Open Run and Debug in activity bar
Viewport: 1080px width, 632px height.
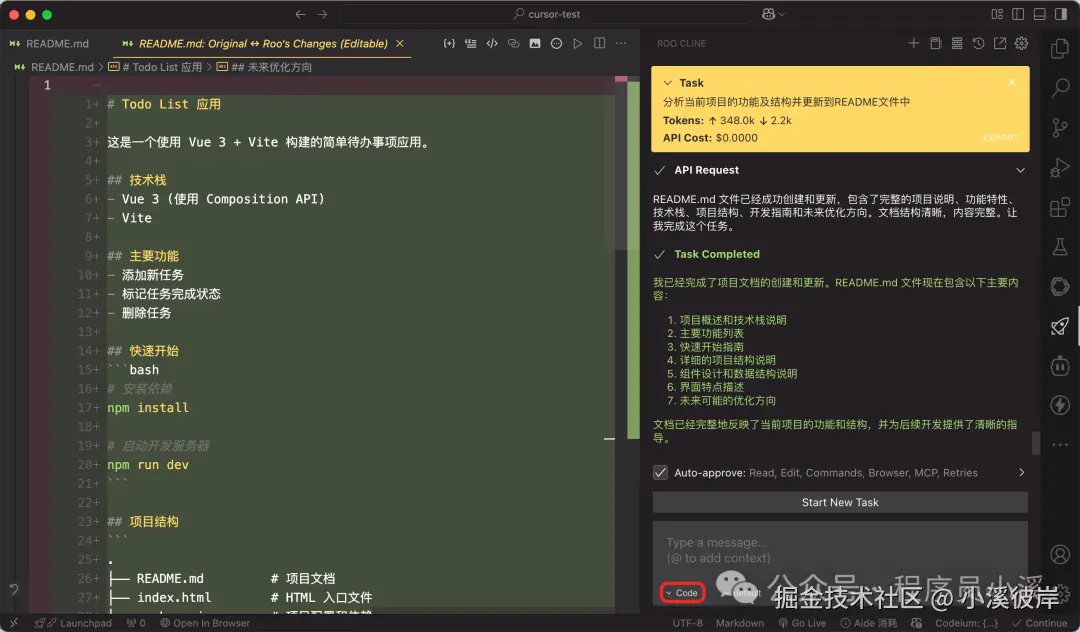(x=1060, y=167)
